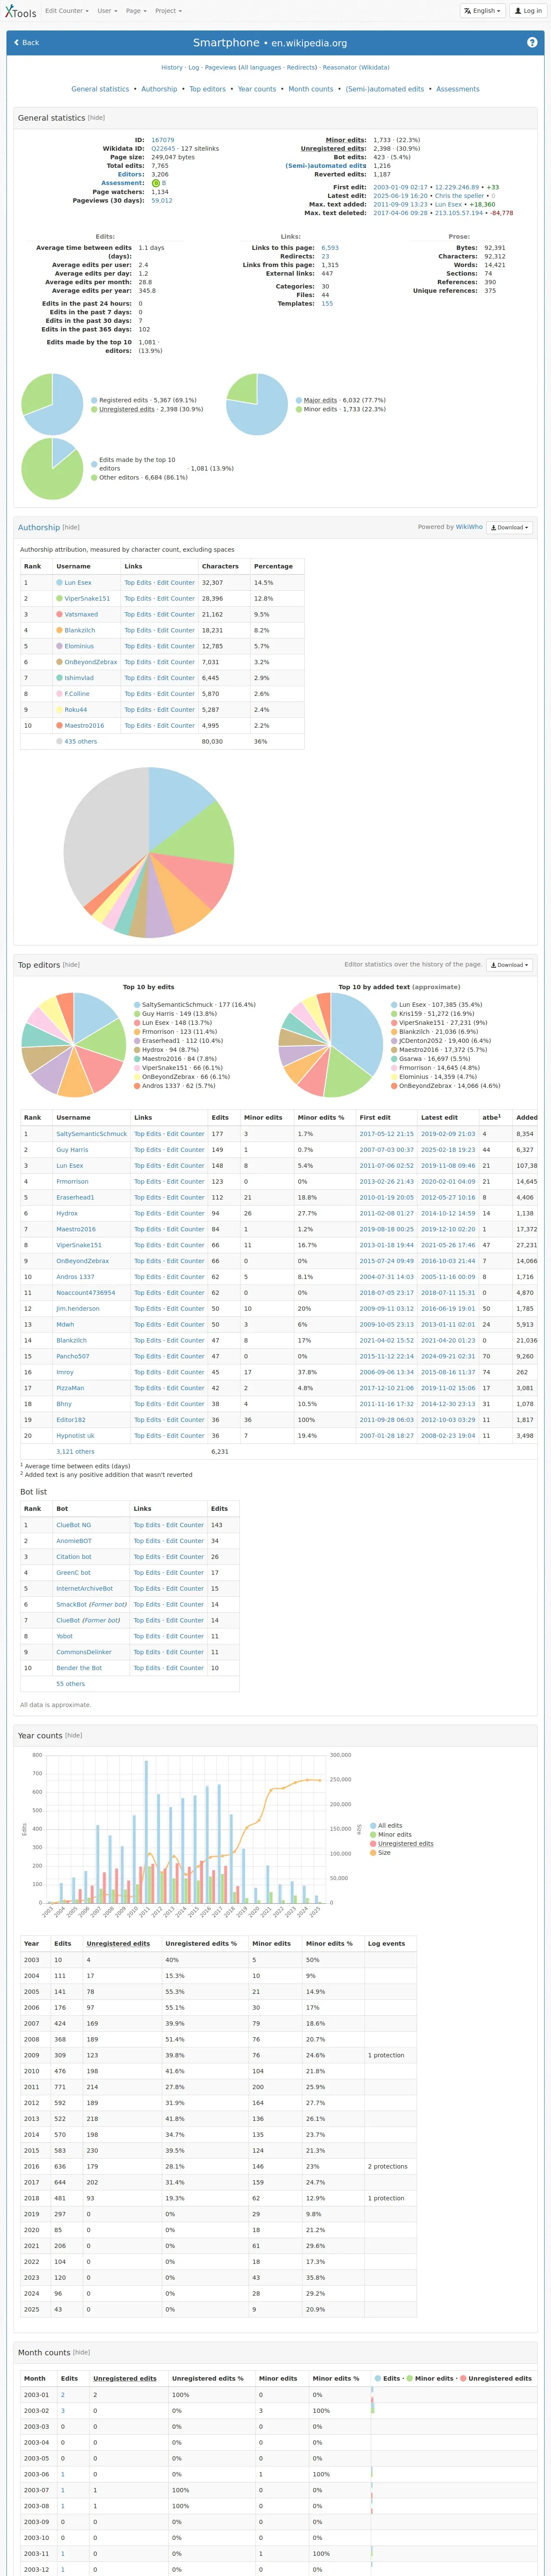Toggle All edits series in Year counts chart legend
This screenshot has width=551, height=2576.
coord(386,1825)
